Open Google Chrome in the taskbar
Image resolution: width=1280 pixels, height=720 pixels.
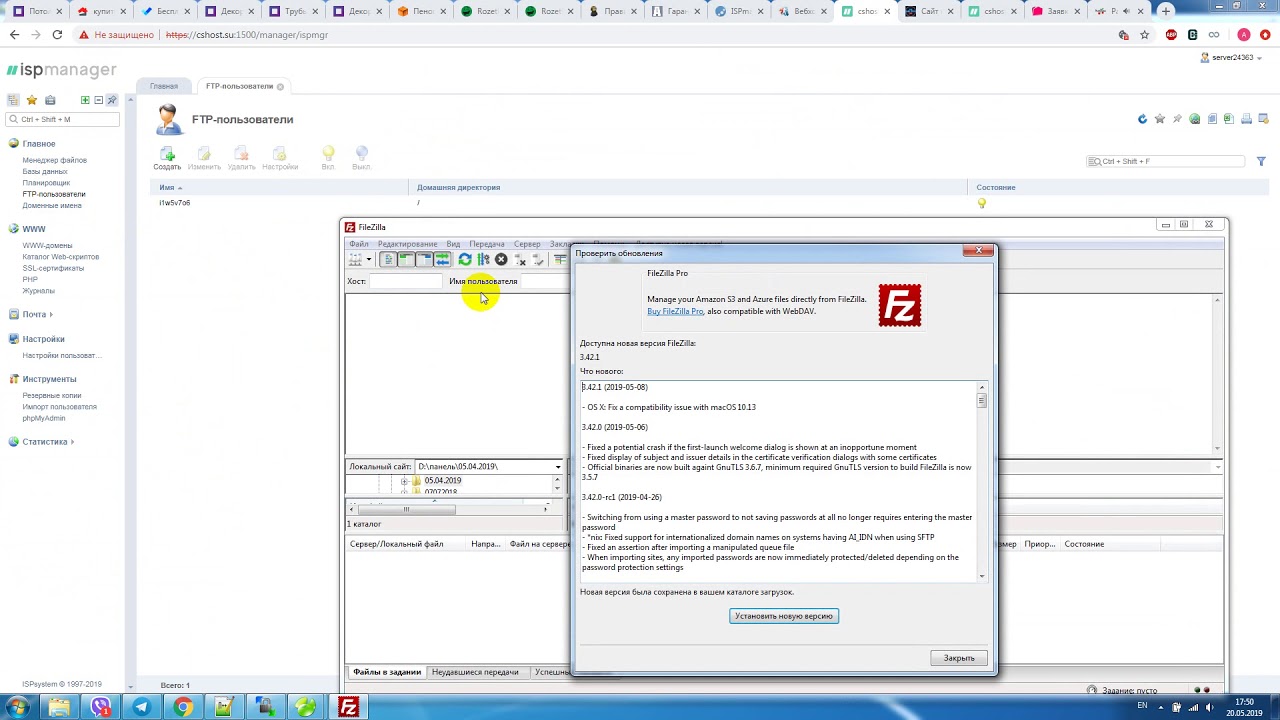click(x=183, y=707)
